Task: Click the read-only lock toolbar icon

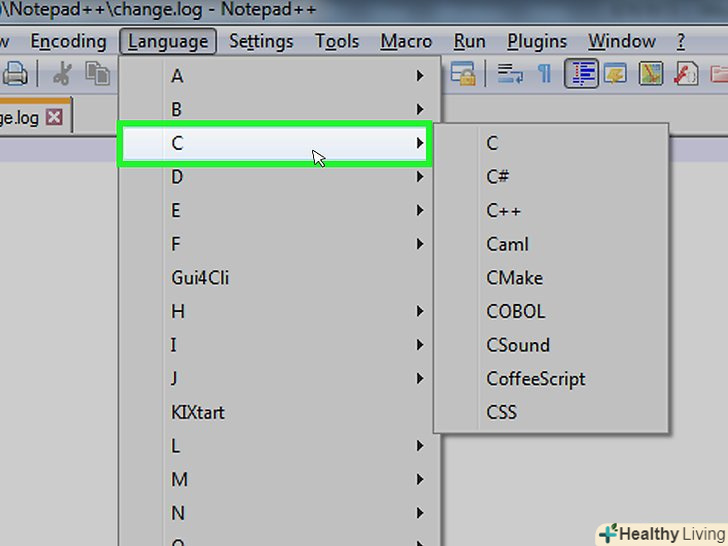Action: pos(463,74)
